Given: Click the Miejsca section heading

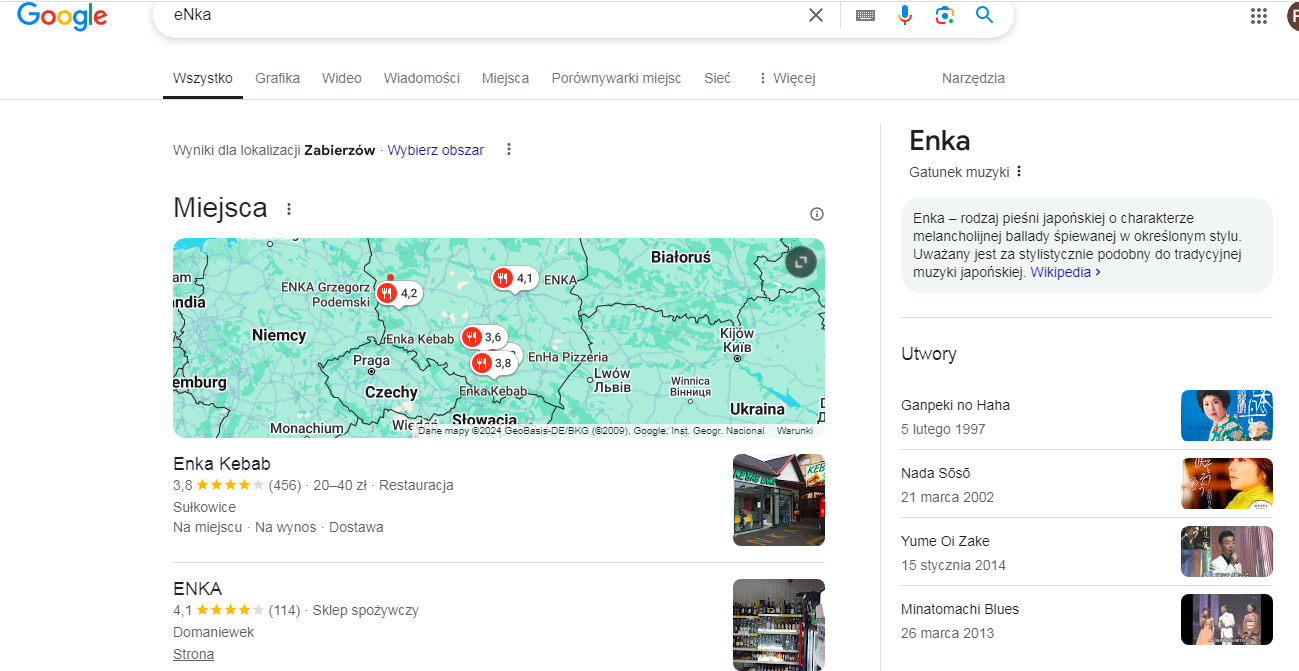Looking at the screenshot, I should click(220, 208).
